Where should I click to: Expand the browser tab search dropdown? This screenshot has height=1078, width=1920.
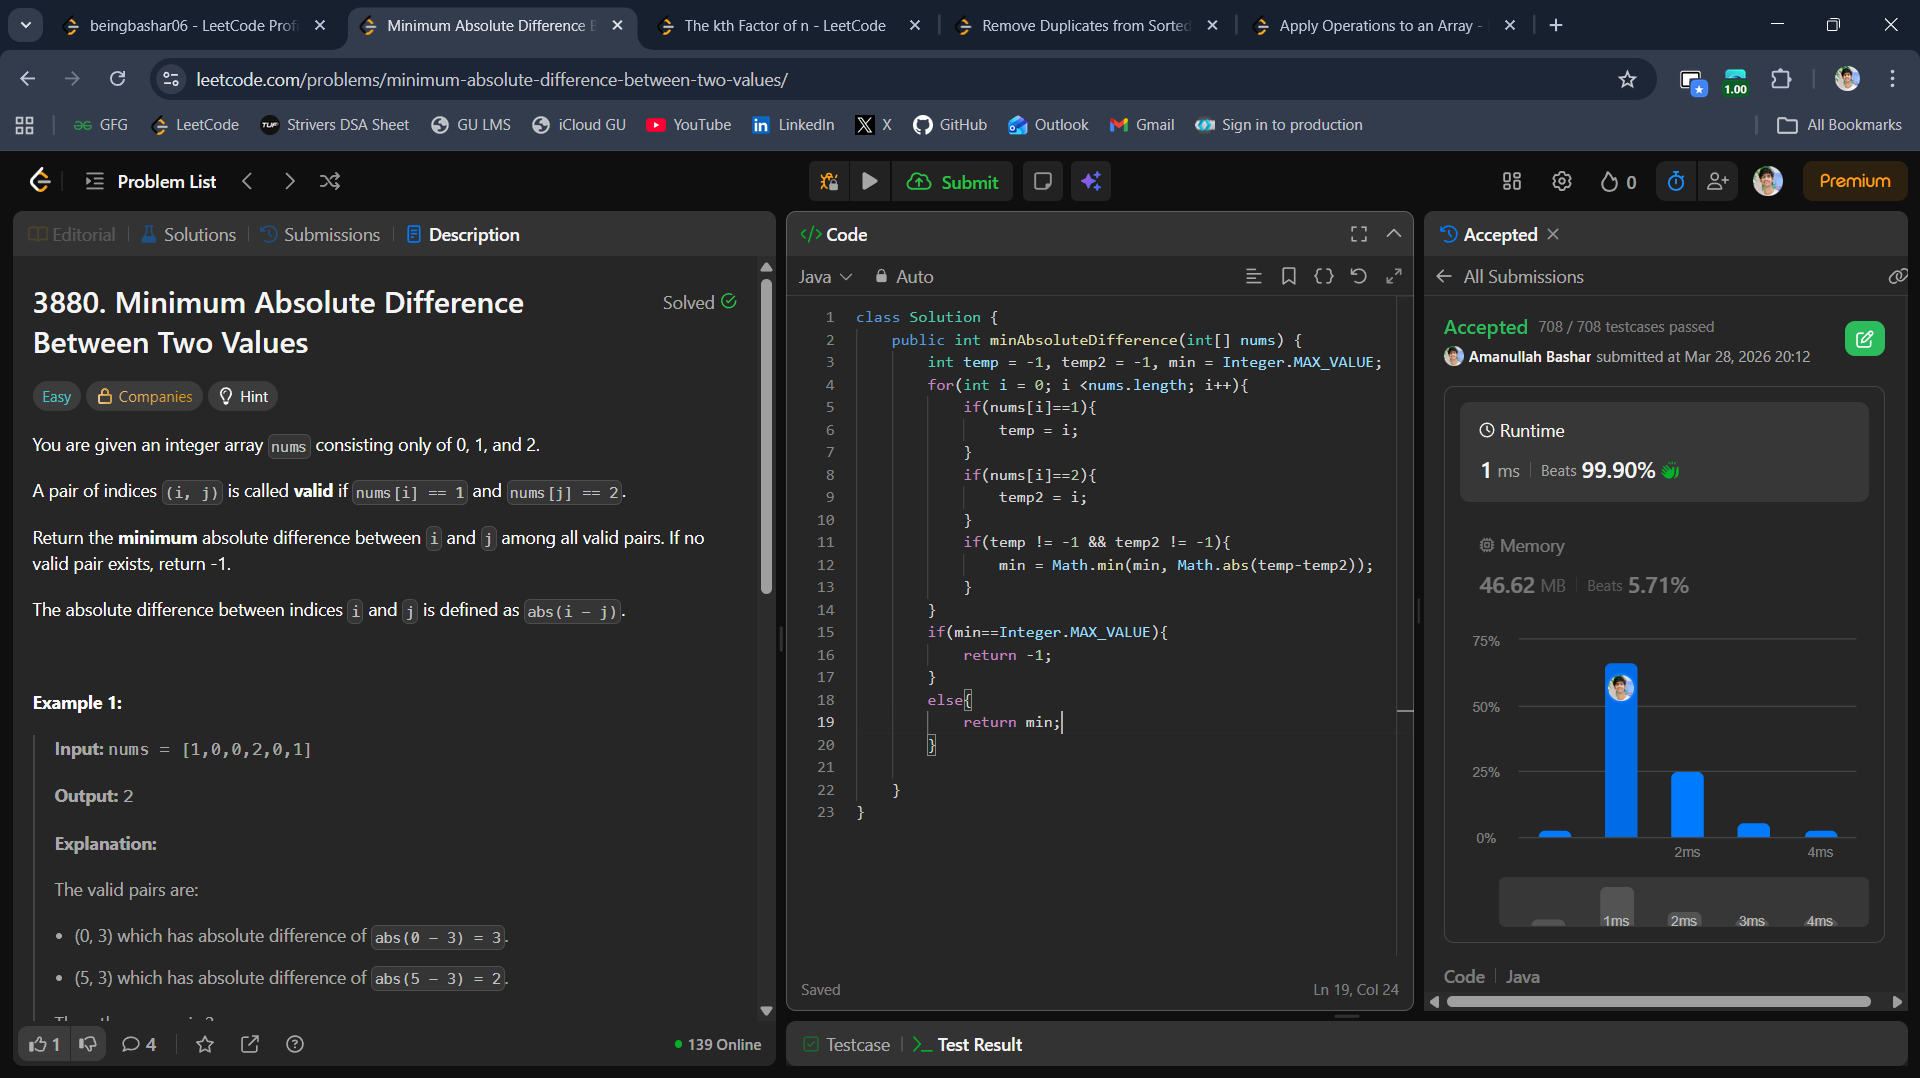coord(26,25)
